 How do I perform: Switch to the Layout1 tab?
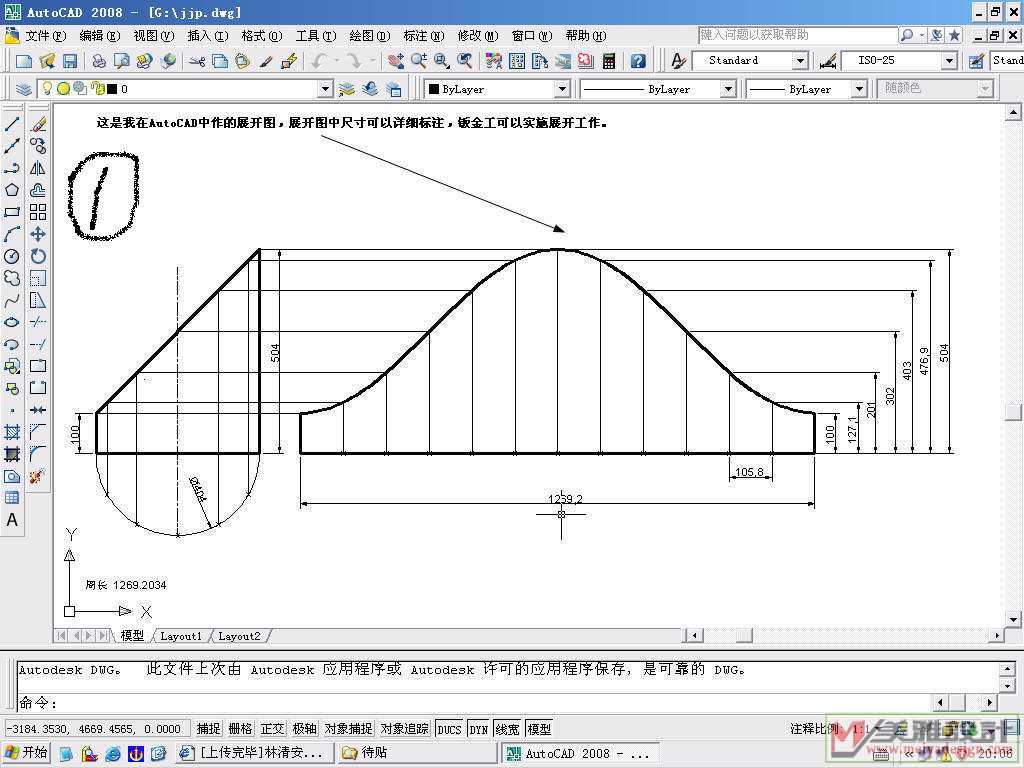[181, 636]
